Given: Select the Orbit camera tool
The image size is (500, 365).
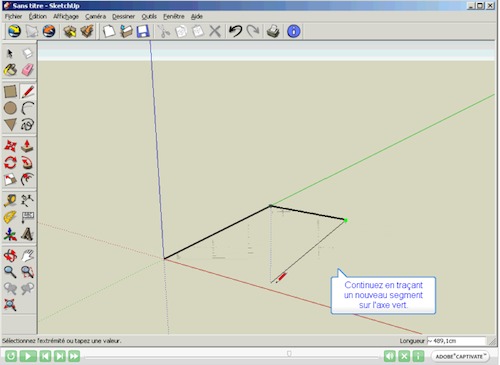Looking at the screenshot, I should (10, 256).
